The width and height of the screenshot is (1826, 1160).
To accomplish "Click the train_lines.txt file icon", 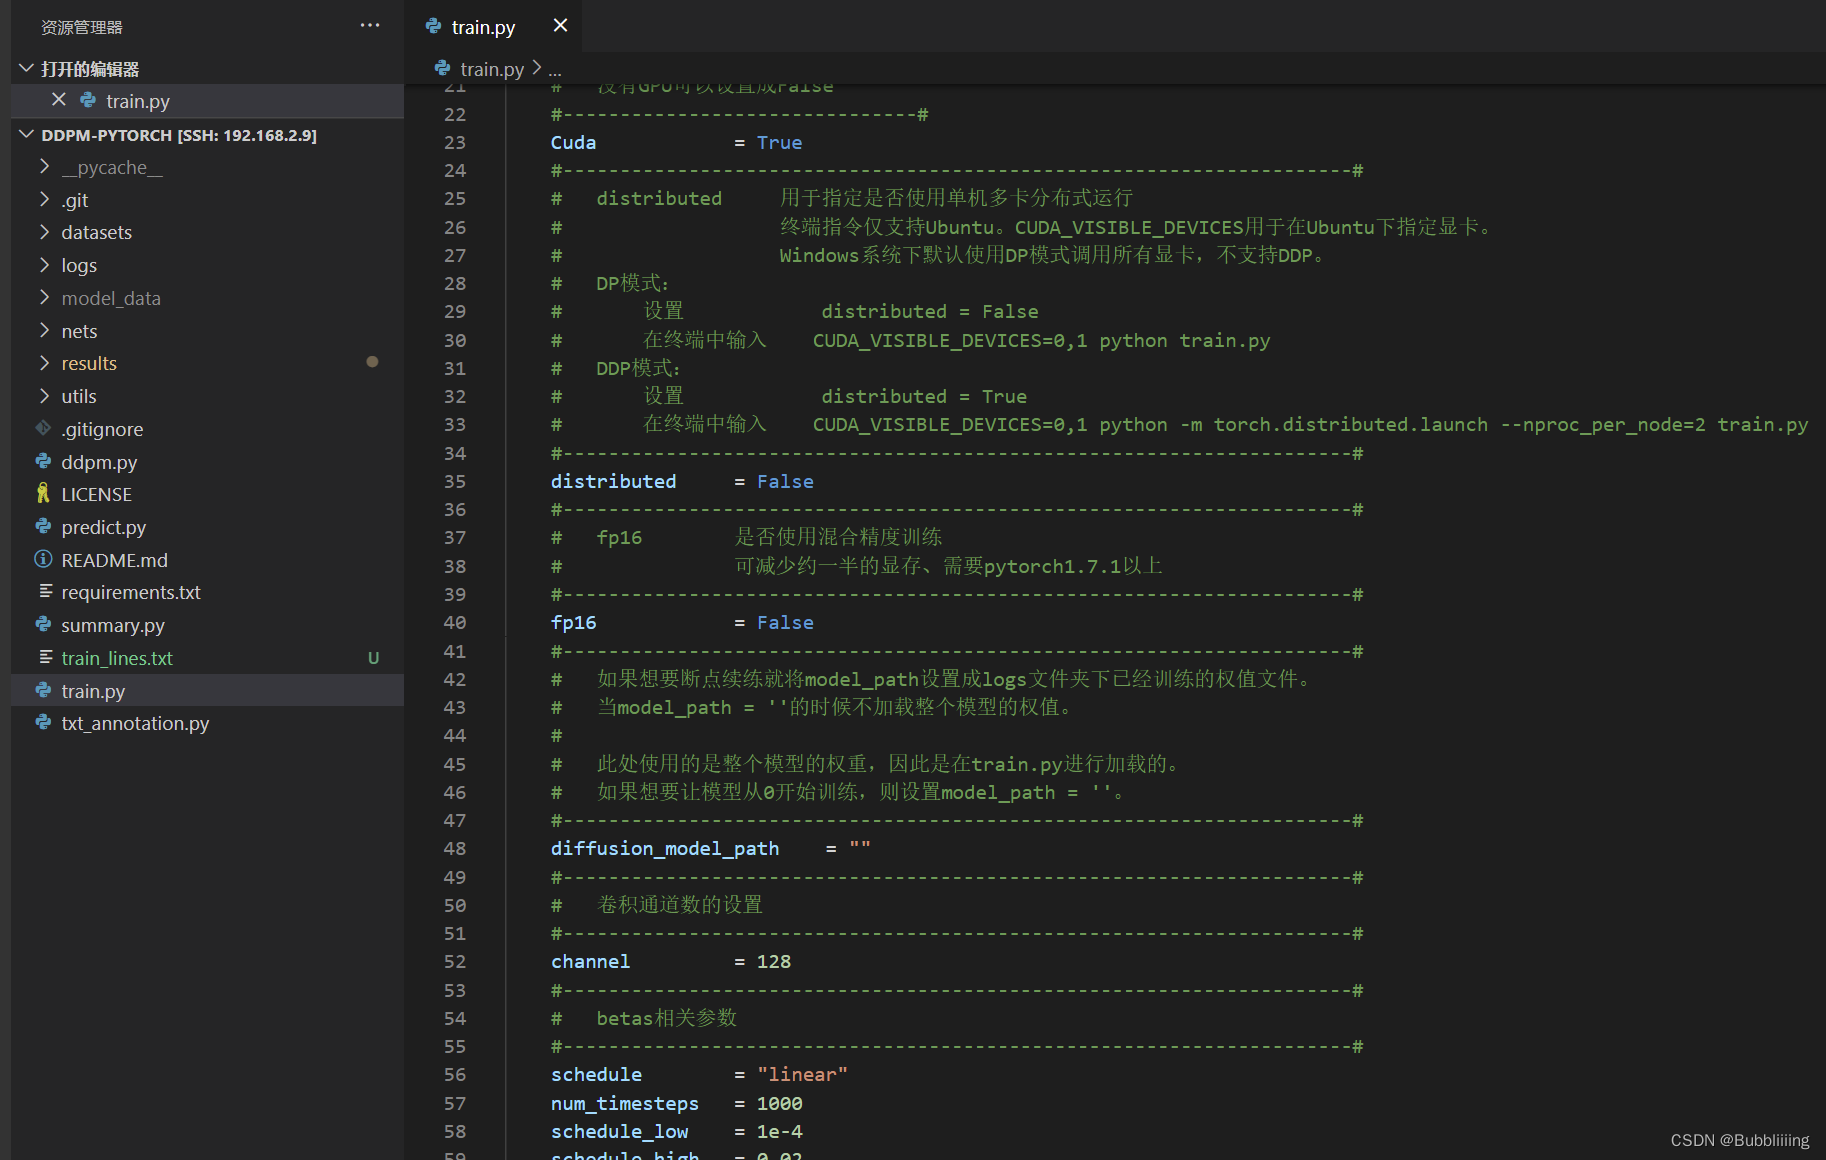I will 45,658.
